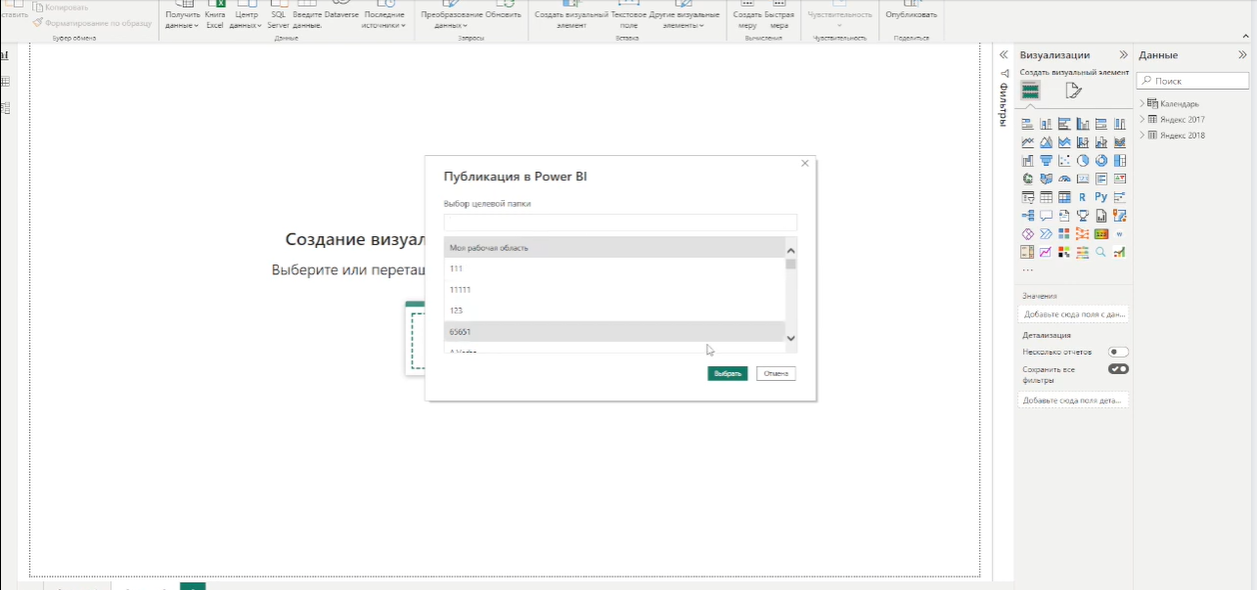The width and height of the screenshot is (1257, 590).
Task: Select the Python visual icon
Action: point(1102,195)
